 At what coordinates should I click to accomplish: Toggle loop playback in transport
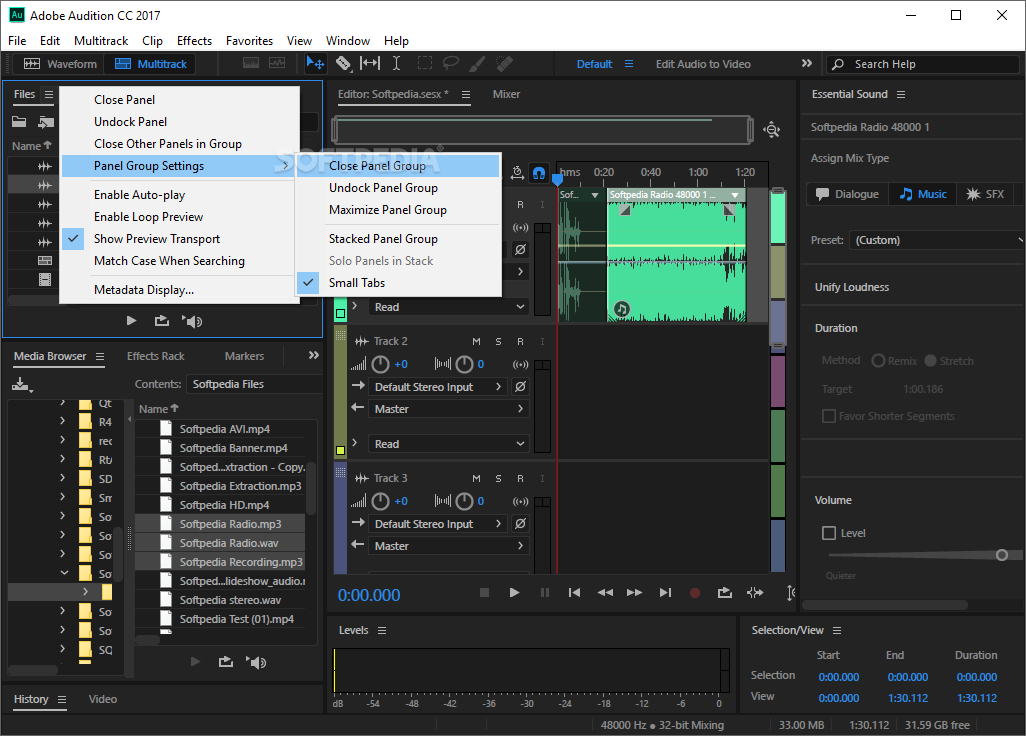pyautogui.click(x=724, y=593)
